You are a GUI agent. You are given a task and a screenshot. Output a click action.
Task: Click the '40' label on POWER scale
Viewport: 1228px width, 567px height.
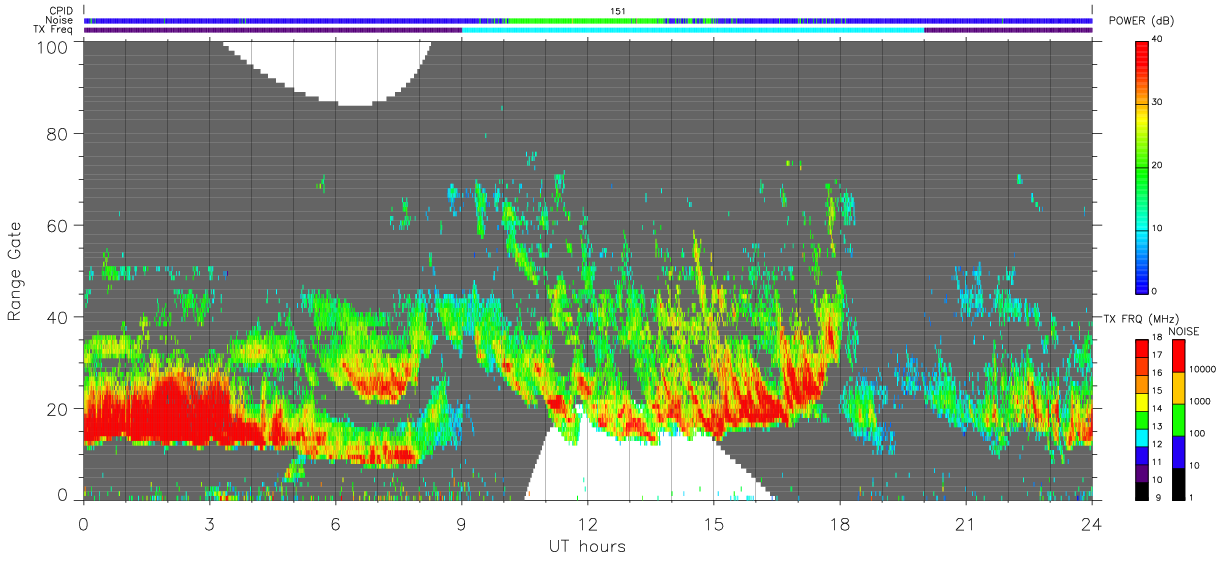(1159, 39)
